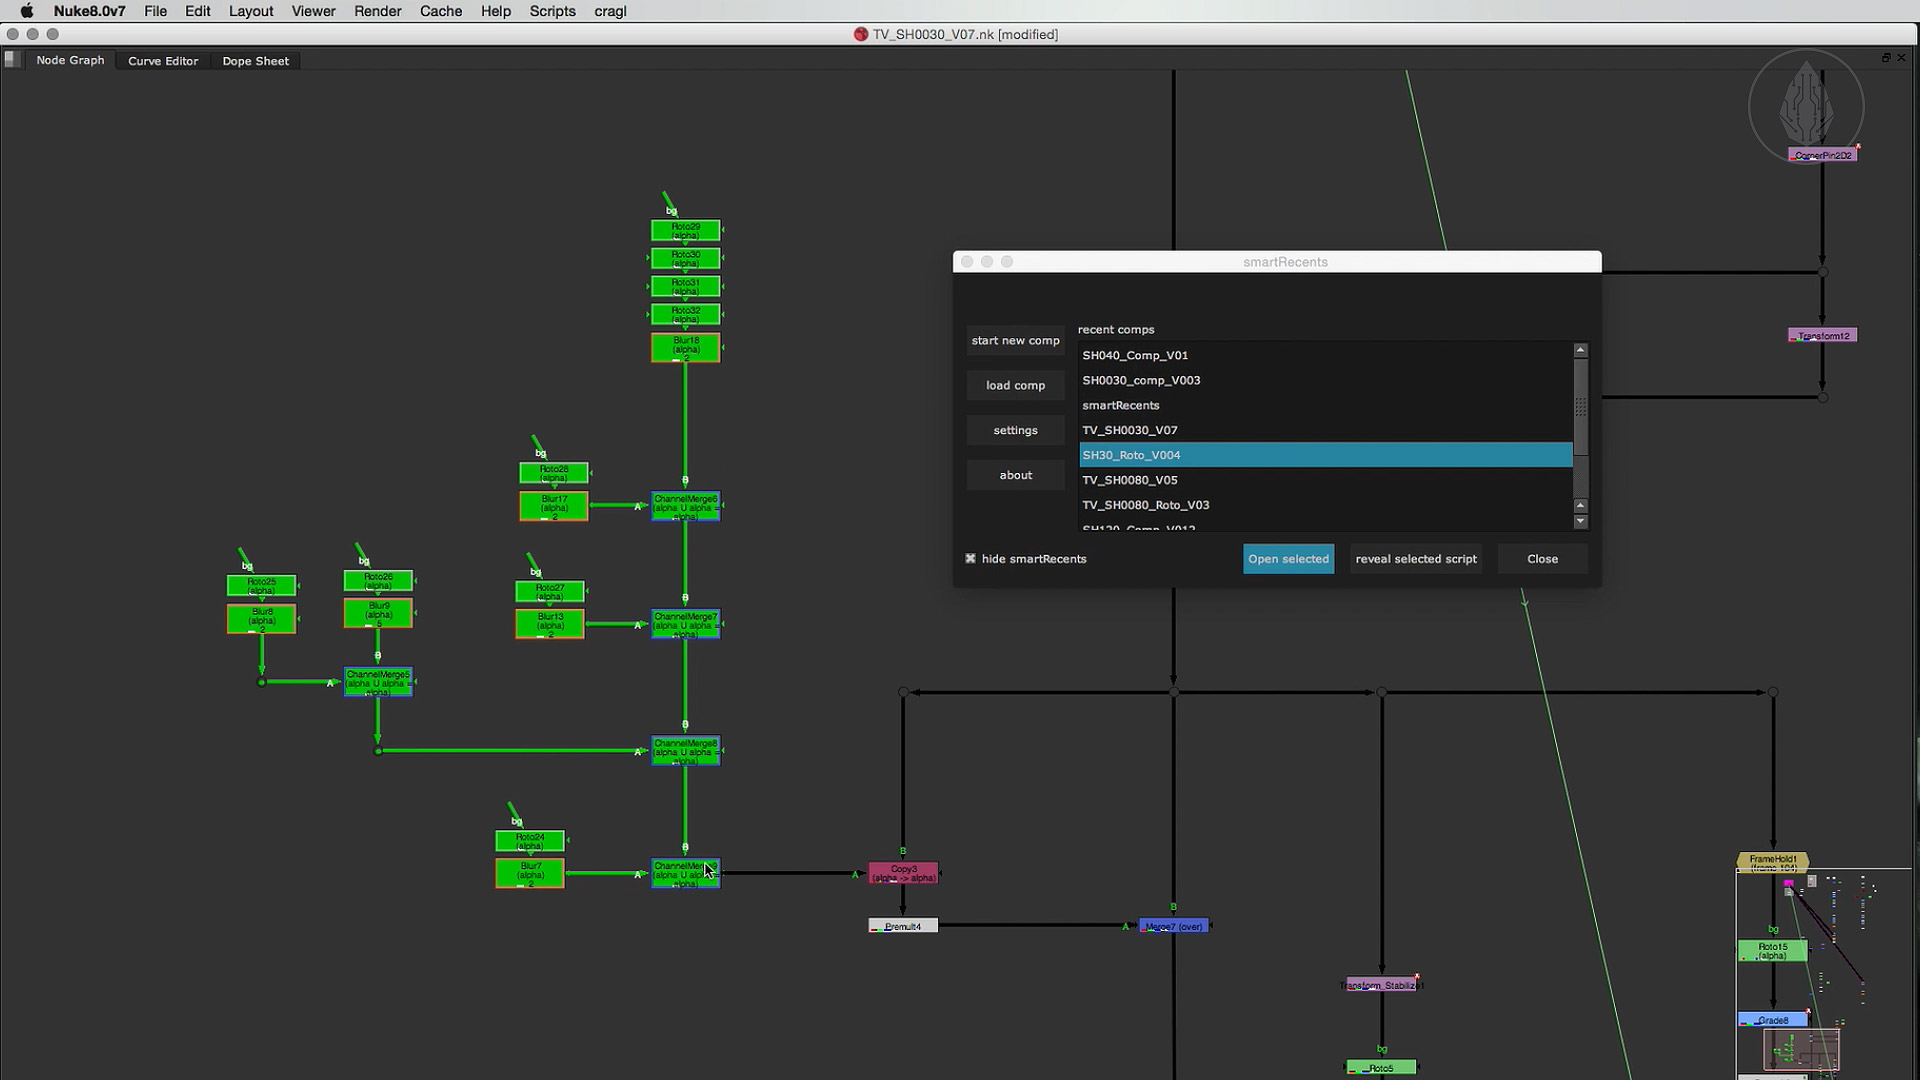This screenshot has height=1080, width=1920.
Task: Click reveal selected script button
Action: pyautogui.click(x=1416, y=559)
